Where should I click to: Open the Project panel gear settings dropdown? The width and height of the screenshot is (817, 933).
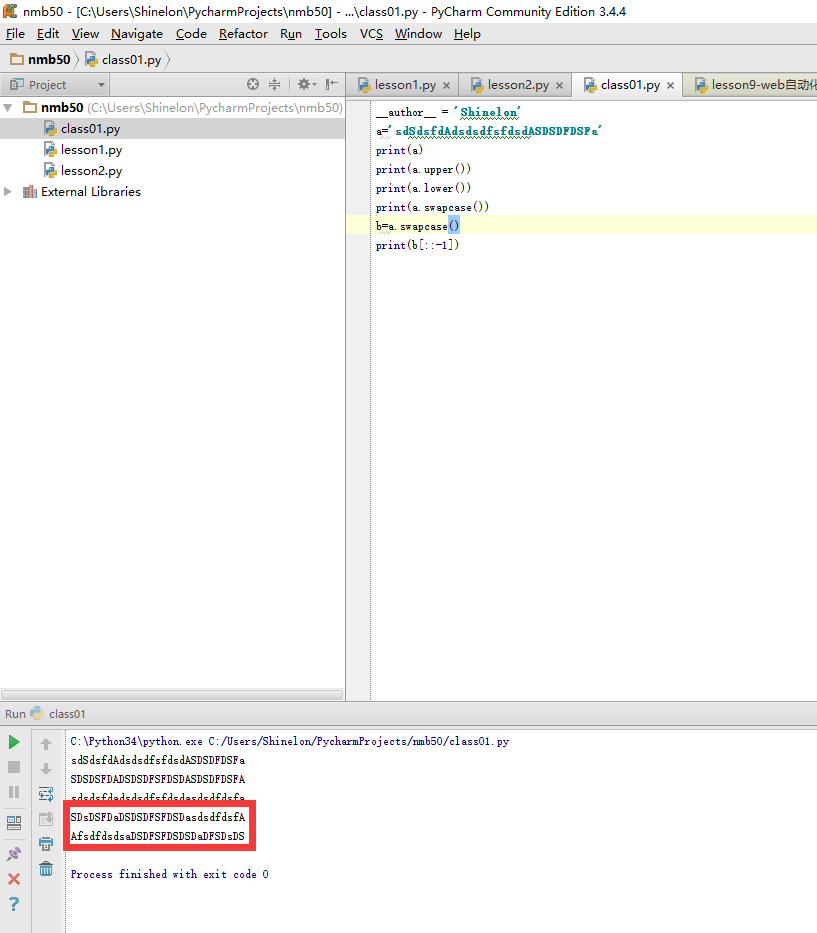pos(306,85)
